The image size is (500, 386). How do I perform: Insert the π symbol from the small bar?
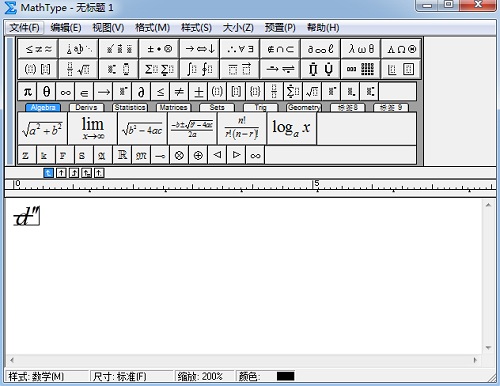tap(27, 91)
